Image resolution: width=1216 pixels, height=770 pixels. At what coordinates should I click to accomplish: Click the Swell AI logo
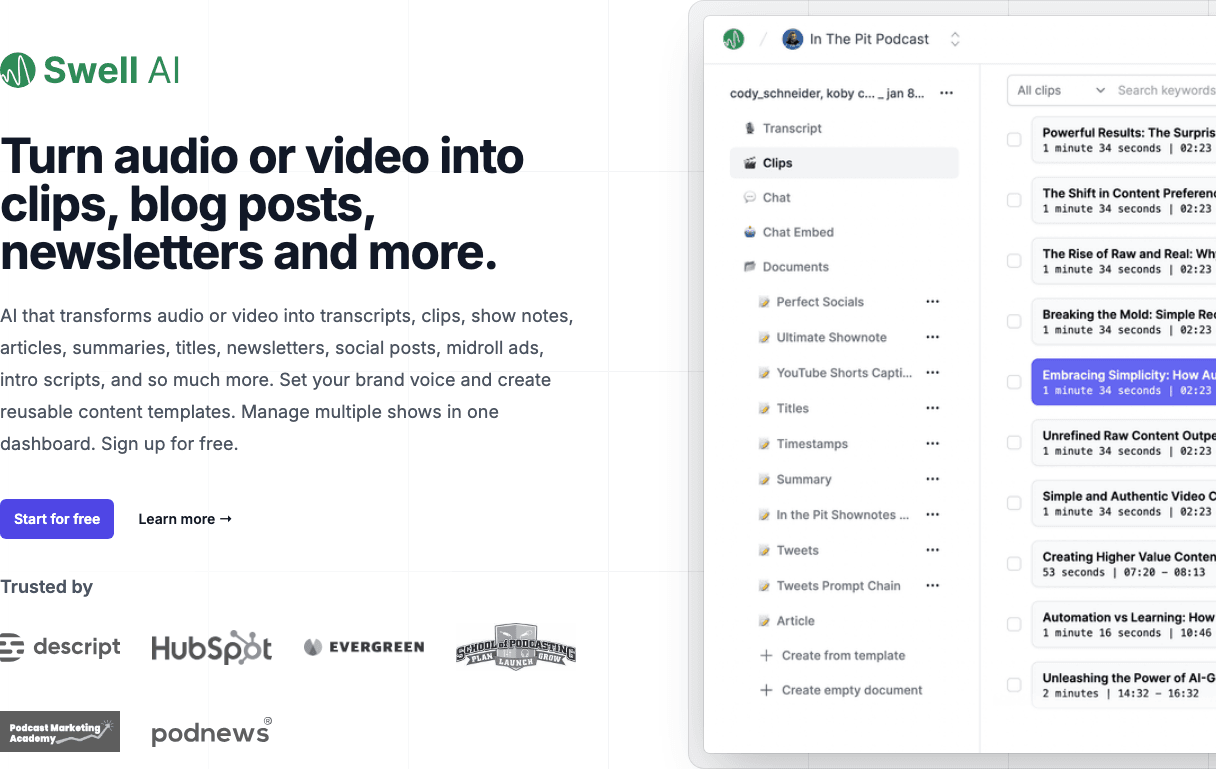click(90, 70)
